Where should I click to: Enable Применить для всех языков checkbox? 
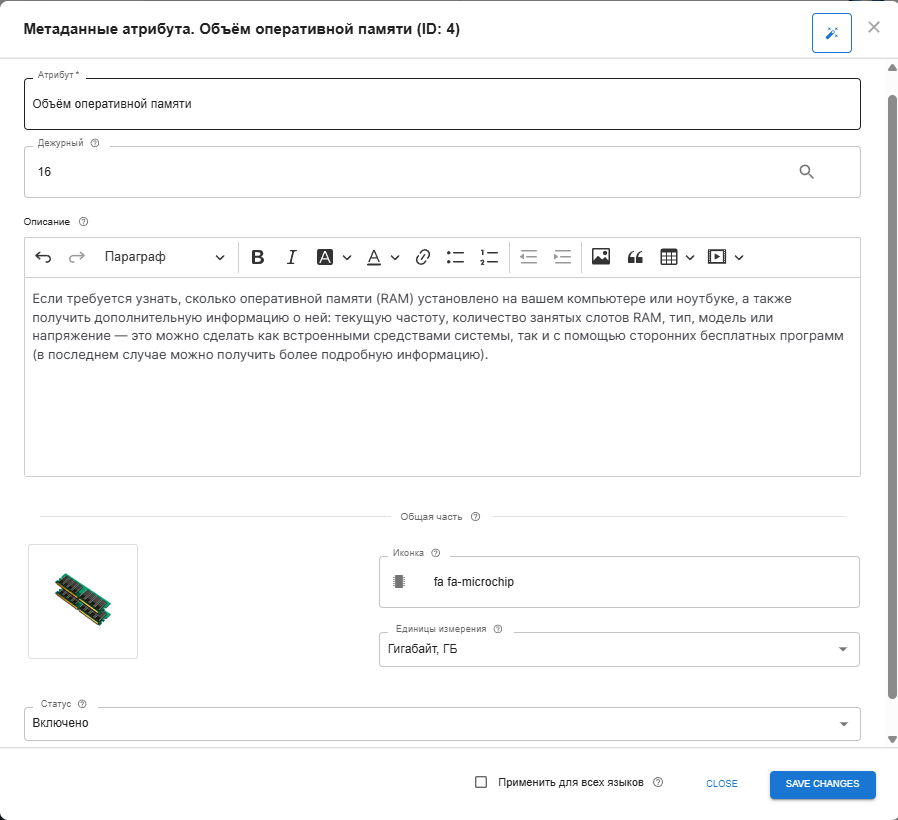[x=483, y=783]
